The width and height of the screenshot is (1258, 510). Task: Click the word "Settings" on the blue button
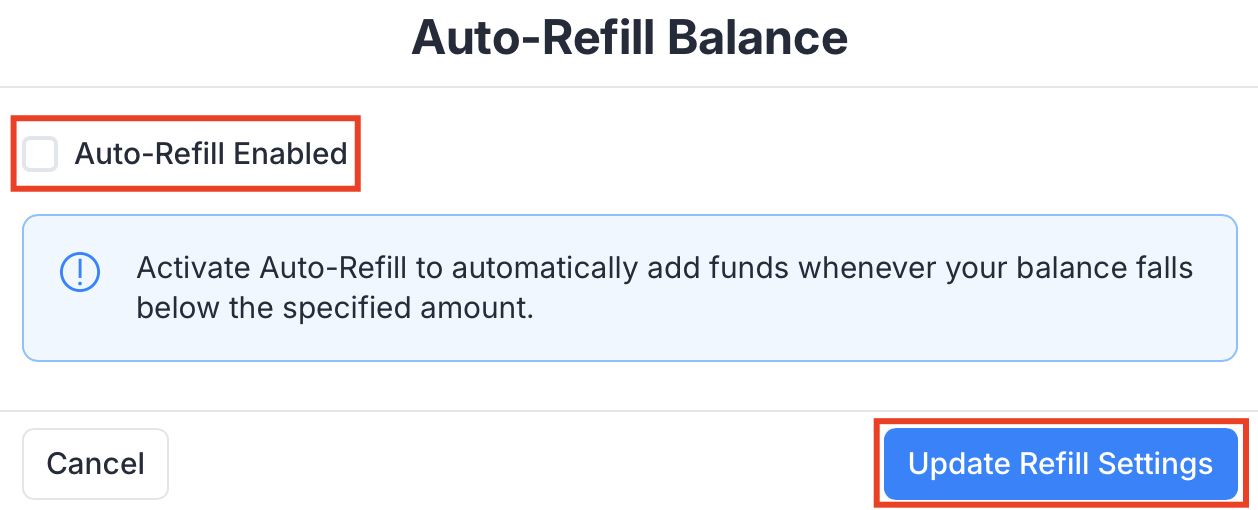[x=1155, y=464]
